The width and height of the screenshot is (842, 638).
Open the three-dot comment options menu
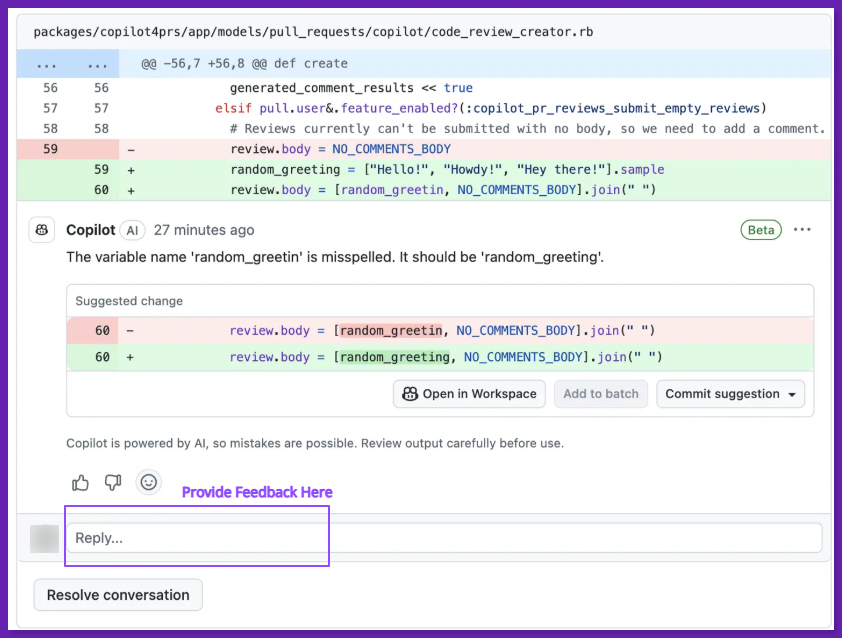coord(802,230)
